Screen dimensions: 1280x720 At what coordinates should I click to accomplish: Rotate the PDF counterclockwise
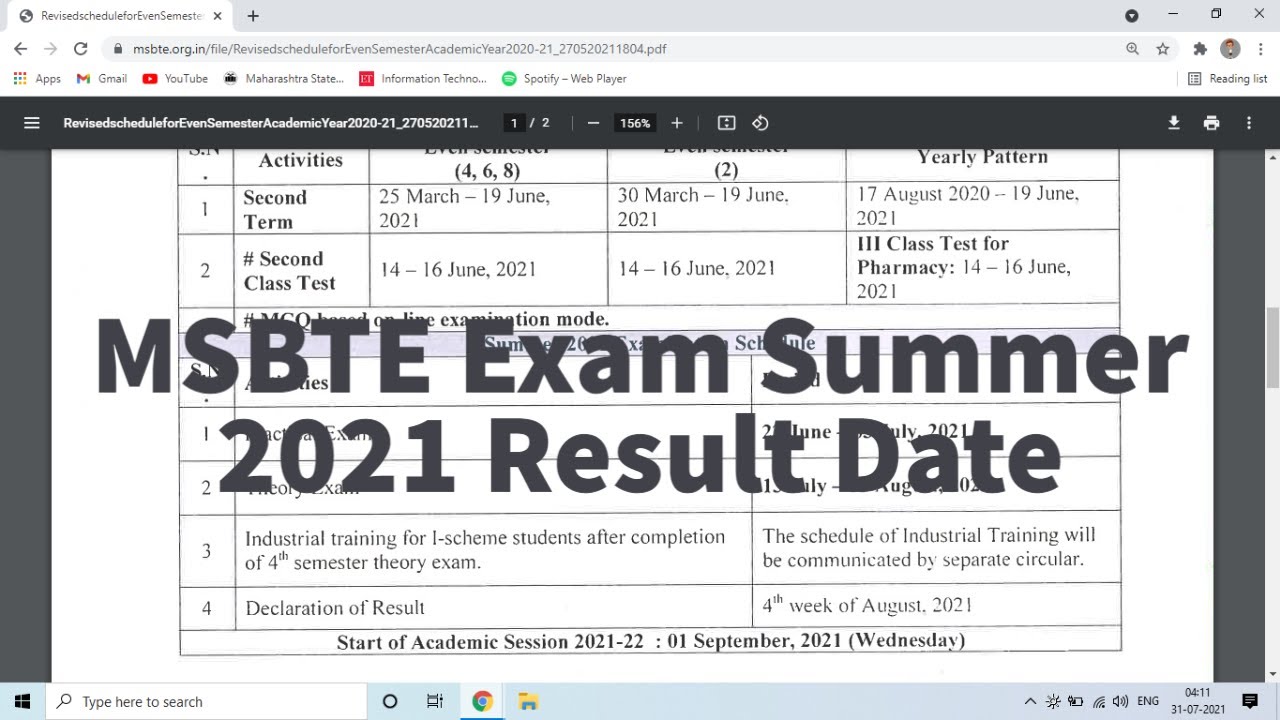pos(760,123)
